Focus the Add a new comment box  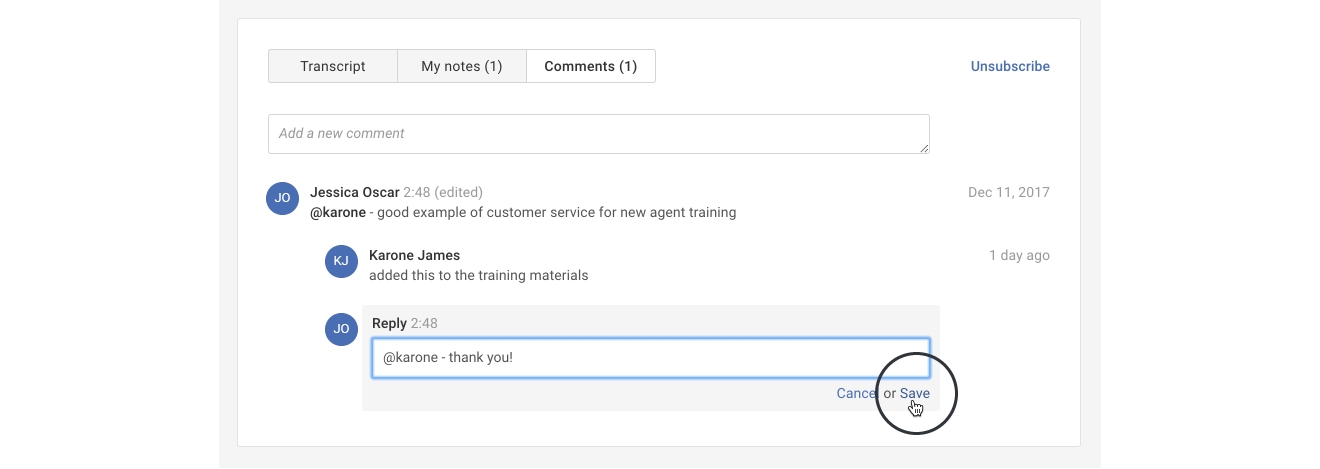[x=598, y=134]
